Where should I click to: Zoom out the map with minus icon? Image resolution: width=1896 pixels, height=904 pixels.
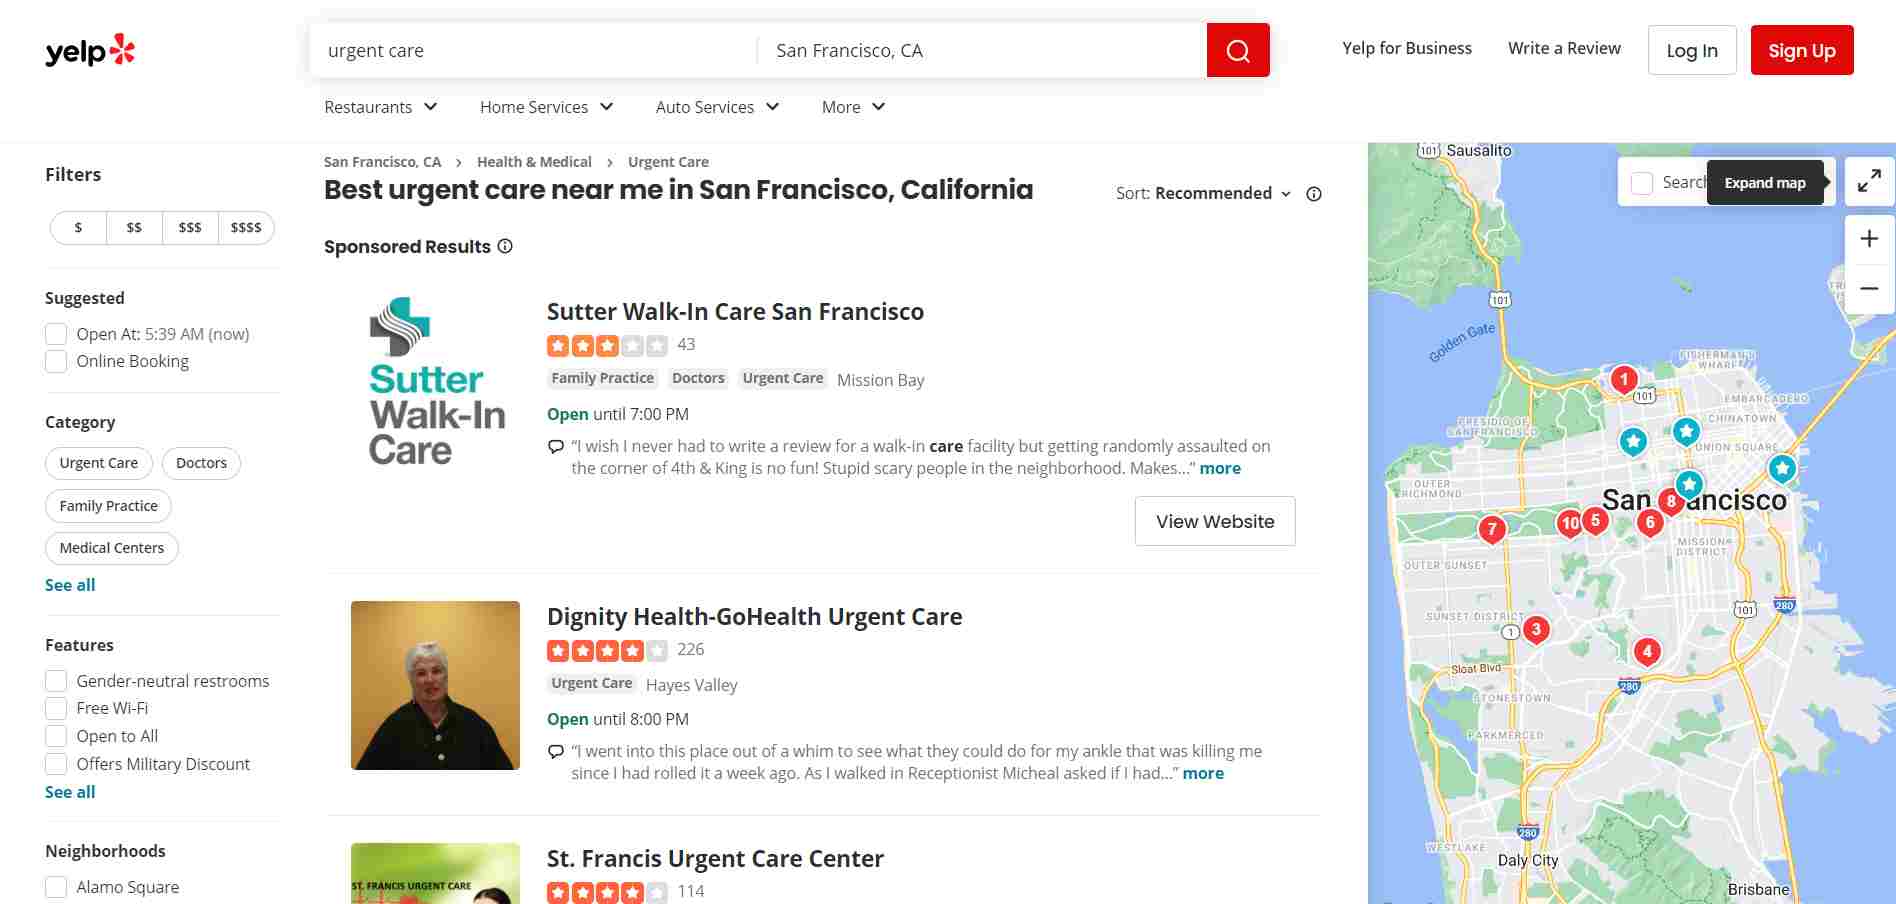[x=1868, y=288]
